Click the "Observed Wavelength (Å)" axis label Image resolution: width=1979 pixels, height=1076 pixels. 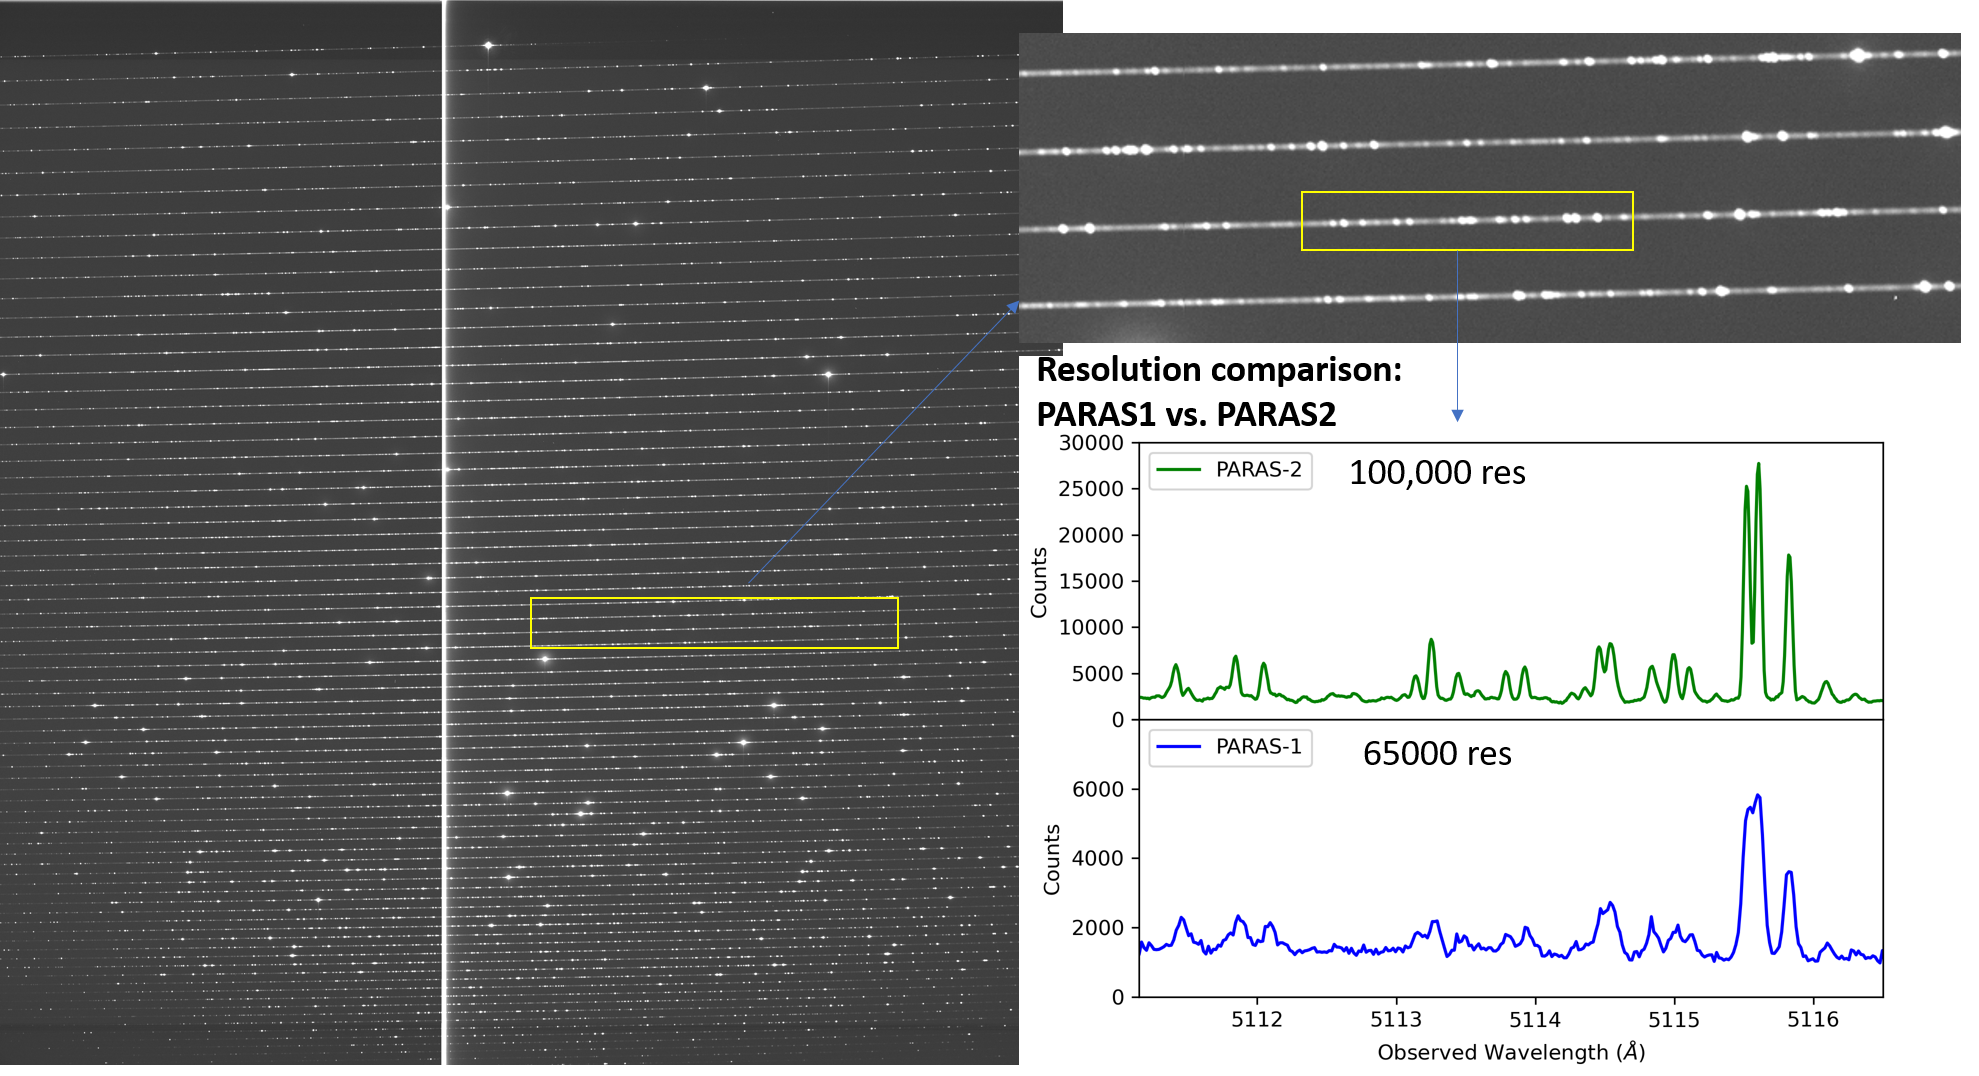1511,1052
